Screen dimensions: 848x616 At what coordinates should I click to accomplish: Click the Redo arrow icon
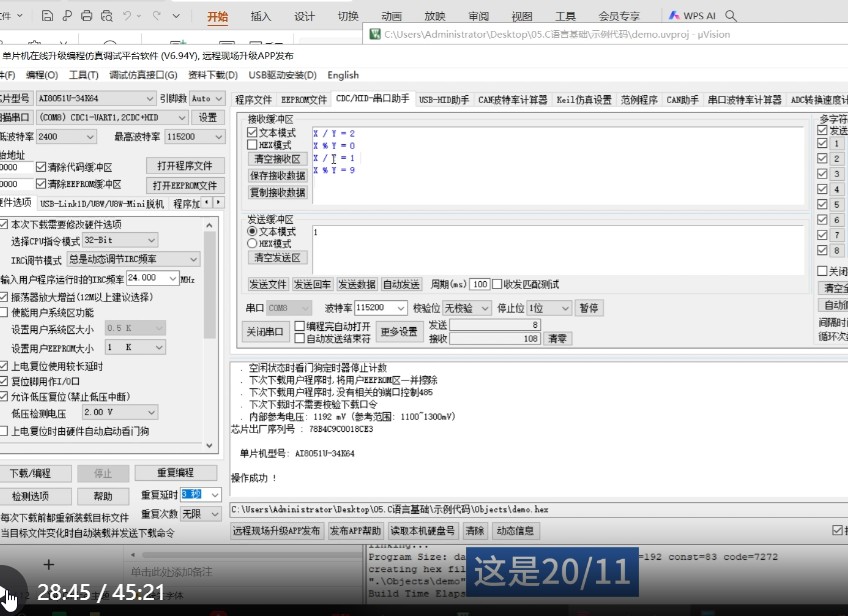click(x=157, y=15)
